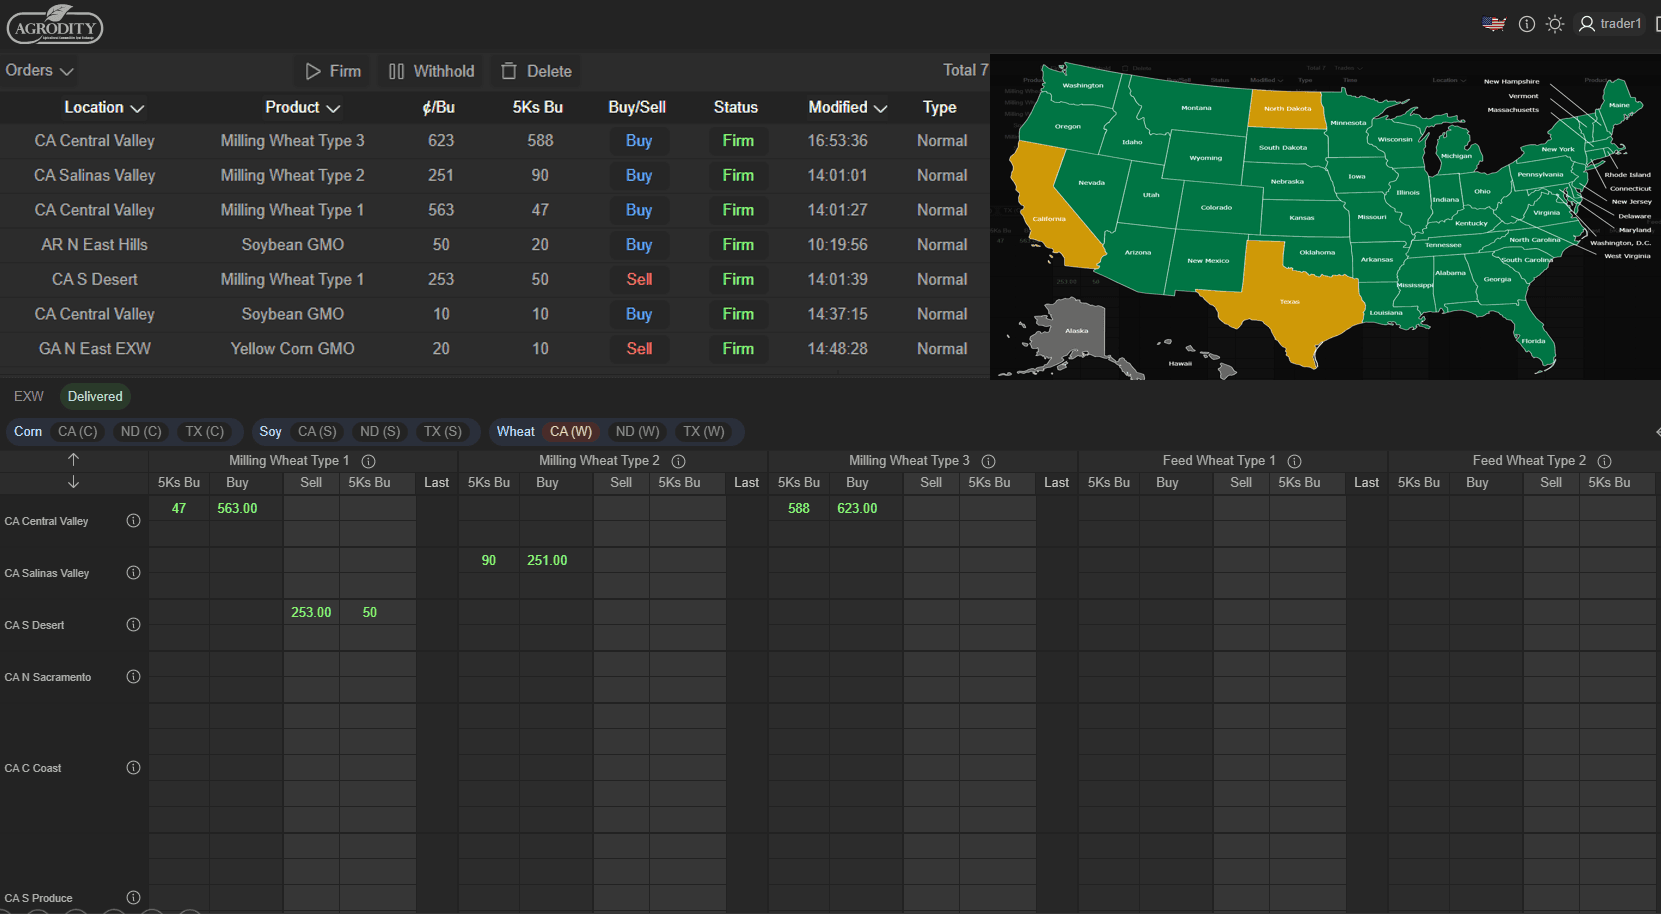Open info for Milling Wheat Type 1
The image size is (1661, 914).
pos(368,461)
